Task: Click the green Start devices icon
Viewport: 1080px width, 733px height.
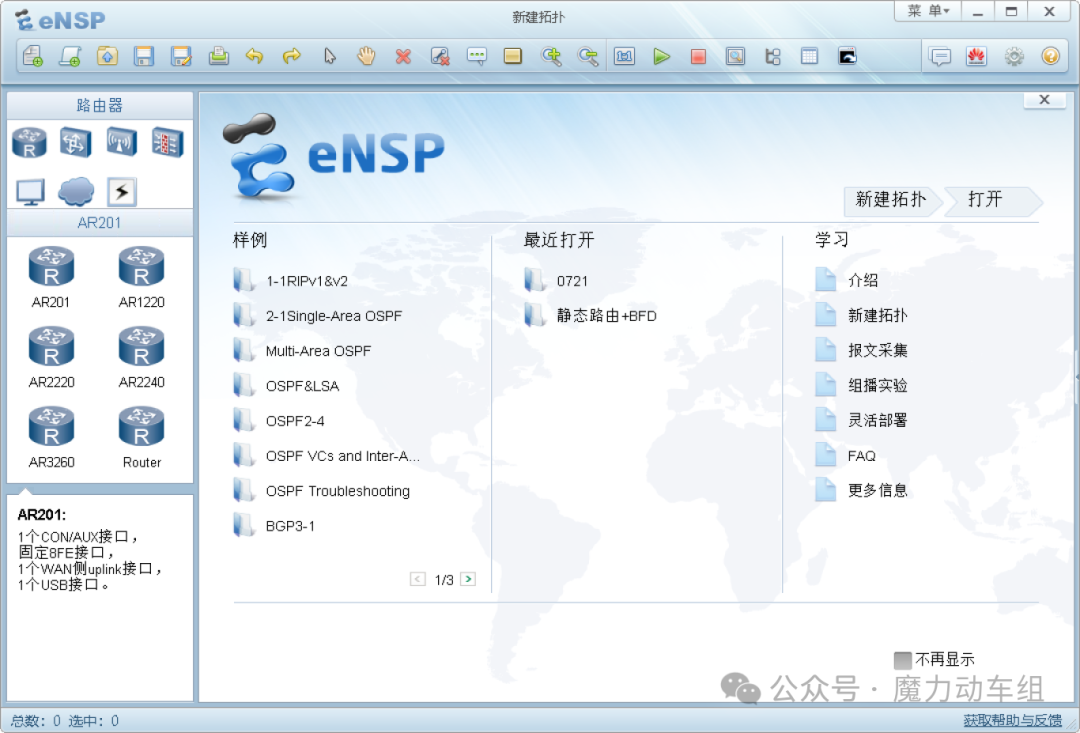Action: point(661,56)
